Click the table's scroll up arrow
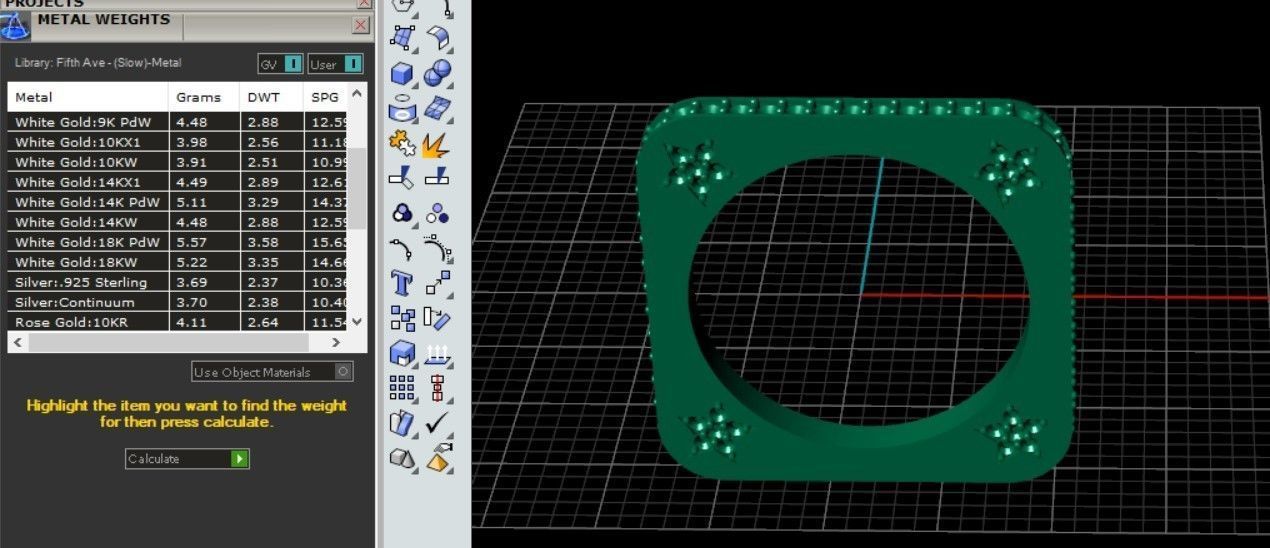This screenshot has width=1270, height=548. pyautogui.click(x=359, y=92)
